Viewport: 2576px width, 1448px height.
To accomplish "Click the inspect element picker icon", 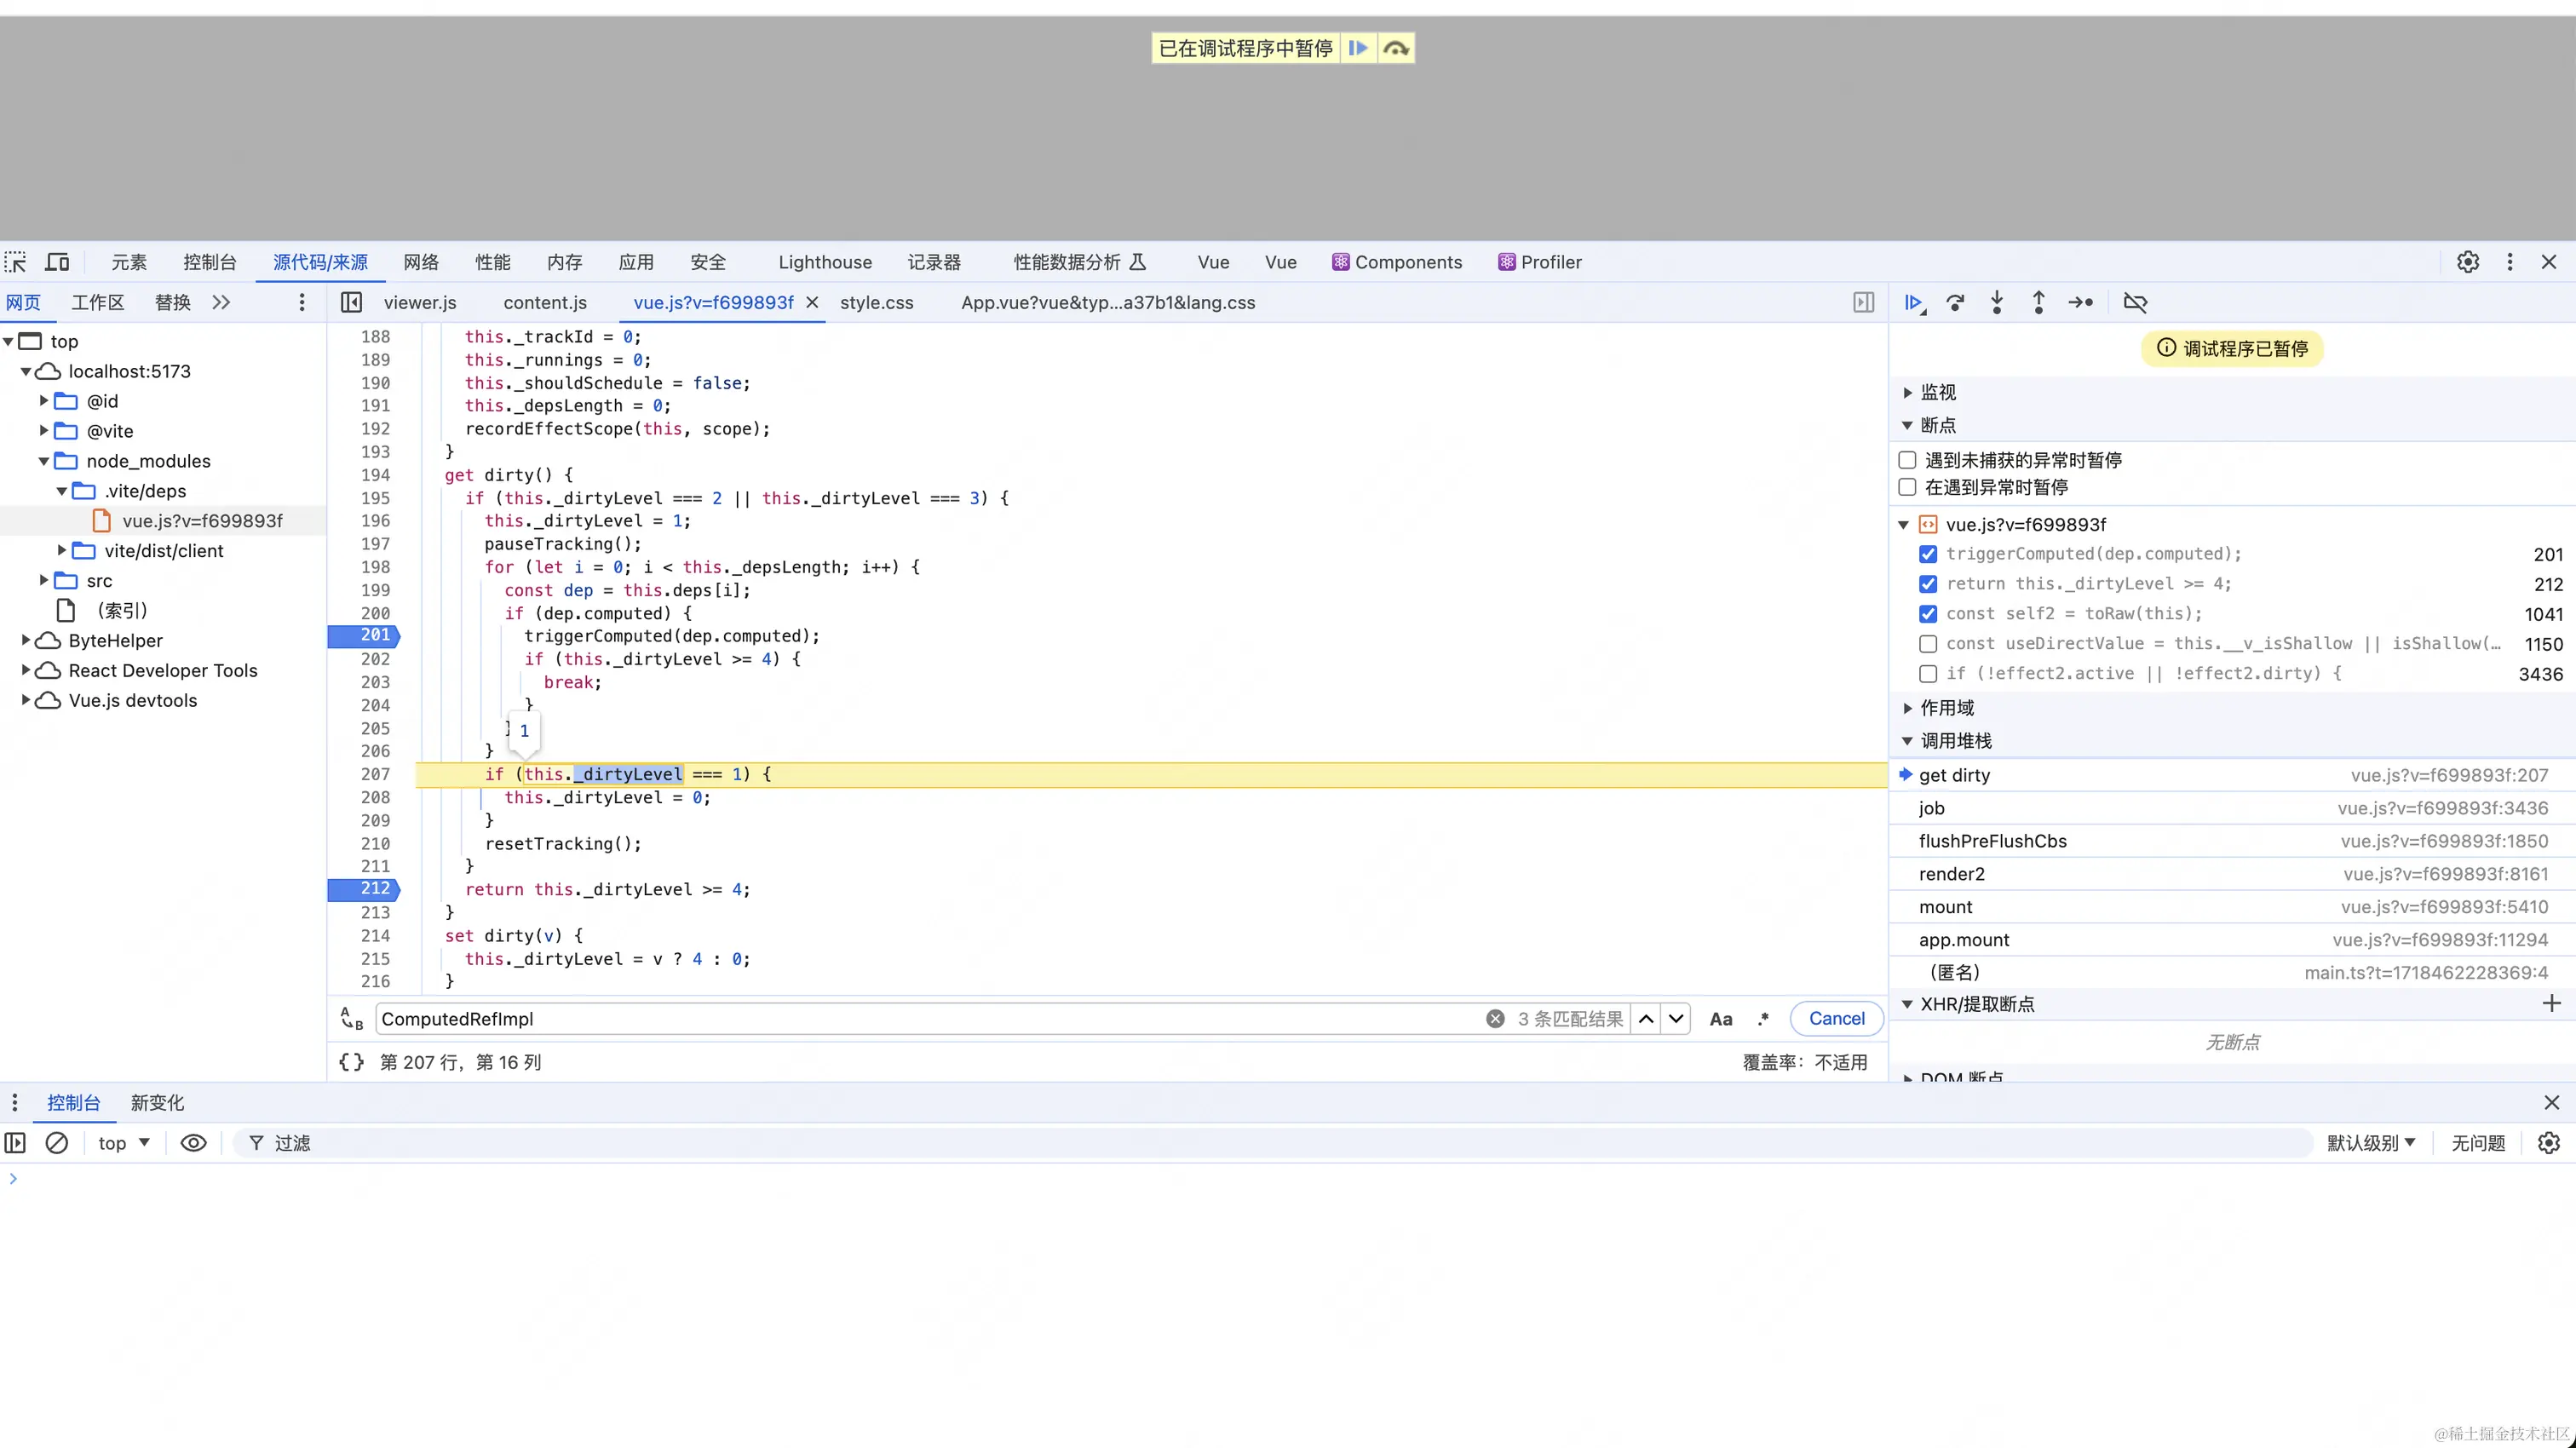I will [x=16, y=262].
